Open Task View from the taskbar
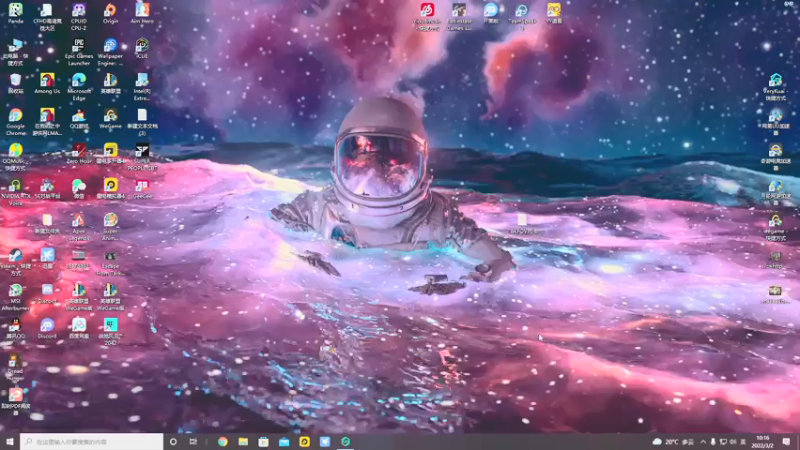Screen dimensions: 800x450 [x=193, y=441]
